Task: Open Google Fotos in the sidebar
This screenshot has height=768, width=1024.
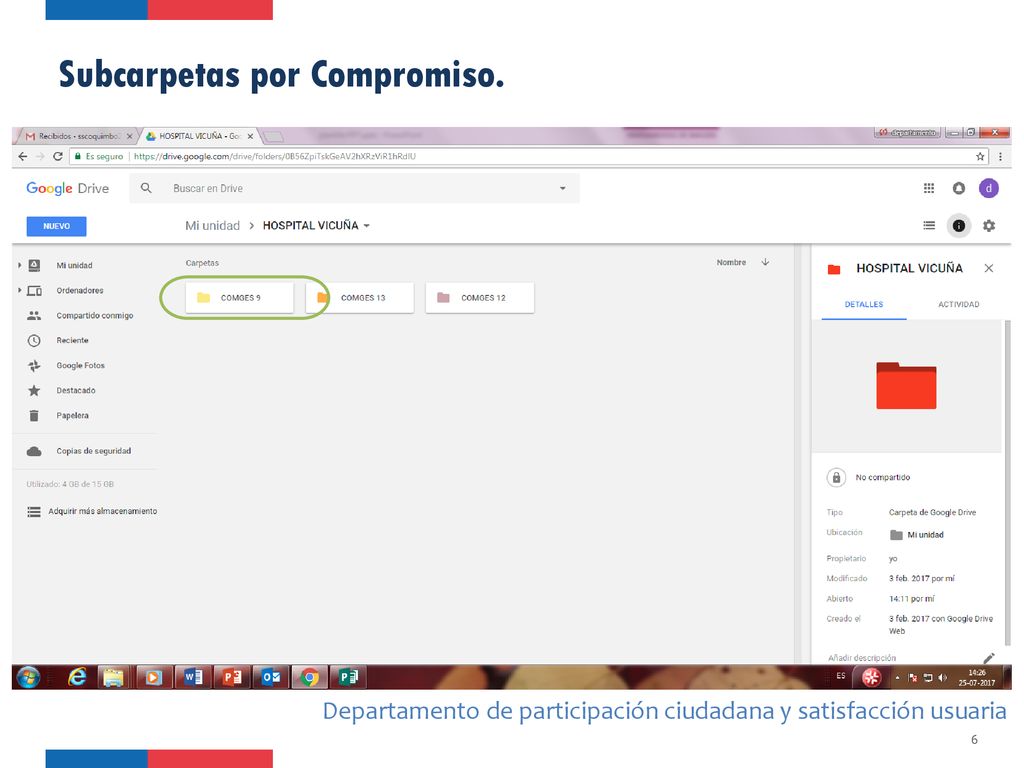Action: (x=80, y=365)
